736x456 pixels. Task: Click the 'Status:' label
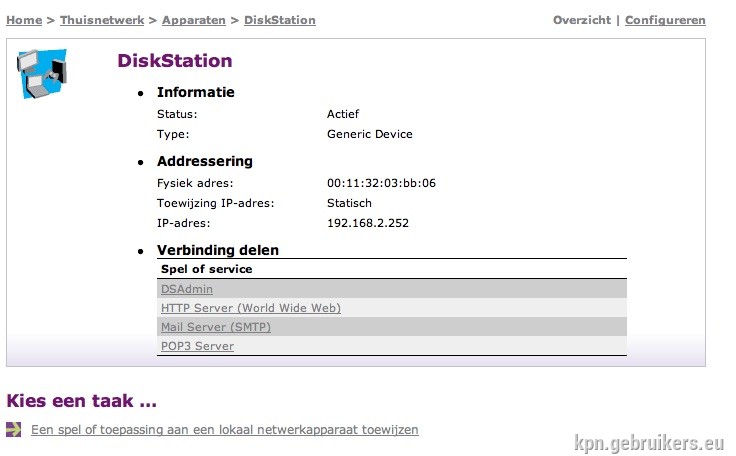click(x=177, y=114)
